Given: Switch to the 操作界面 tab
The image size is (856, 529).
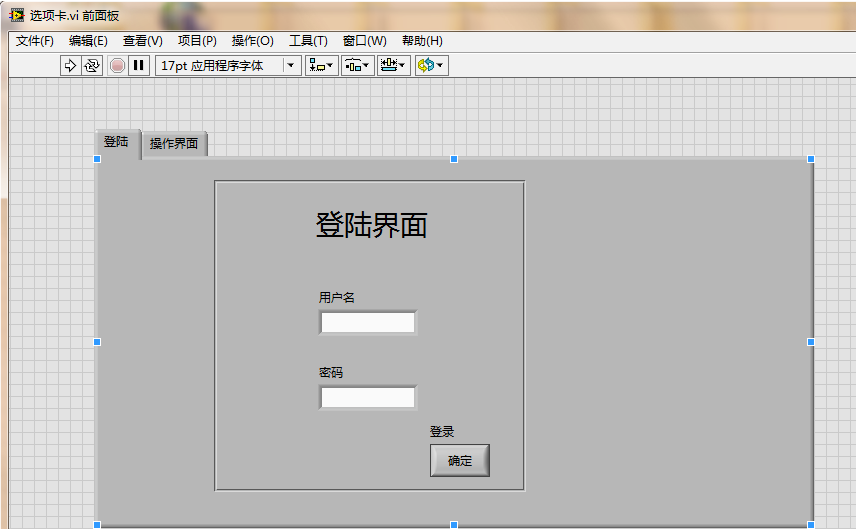Looking at the screenshot, I should (x=174, y=144).
